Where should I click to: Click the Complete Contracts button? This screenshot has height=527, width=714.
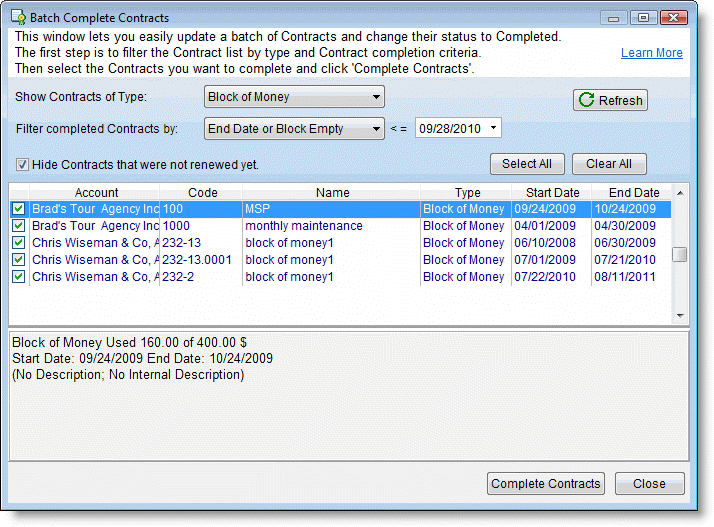tap(546, 483)
